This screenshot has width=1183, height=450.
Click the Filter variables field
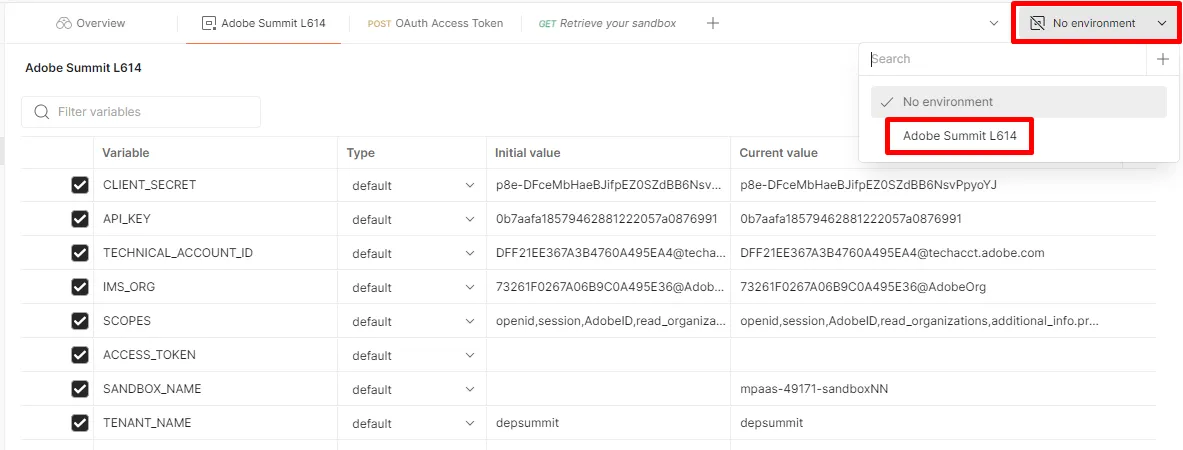141,112
